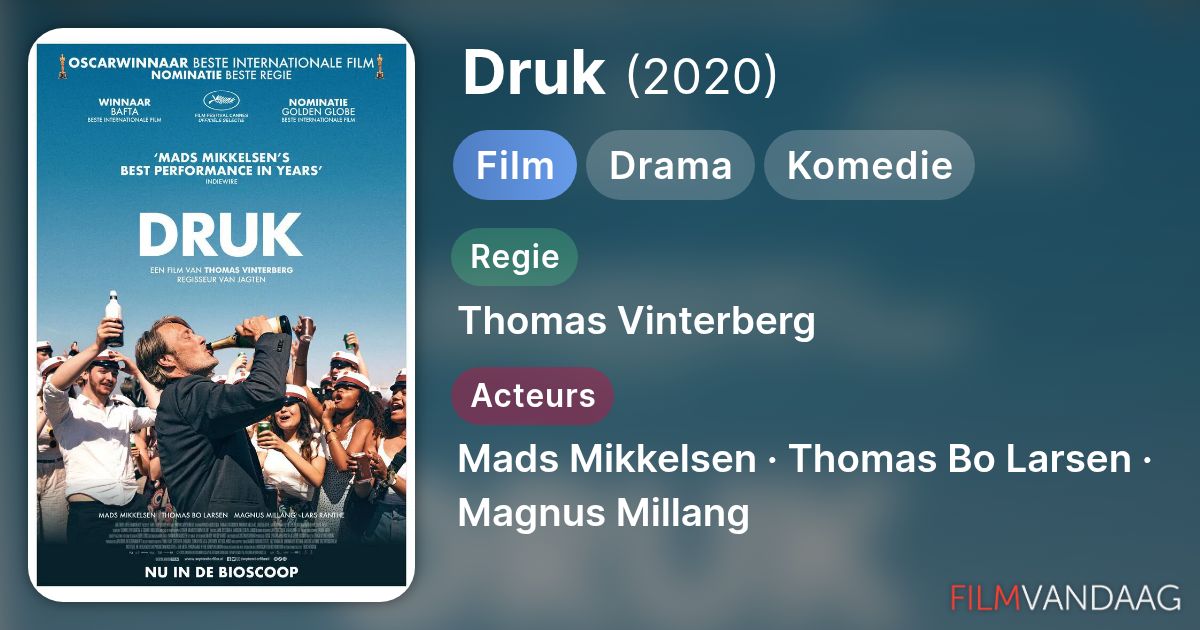Open actor Magnus Millang's page

pyautogui.click(x=604, y=514)
